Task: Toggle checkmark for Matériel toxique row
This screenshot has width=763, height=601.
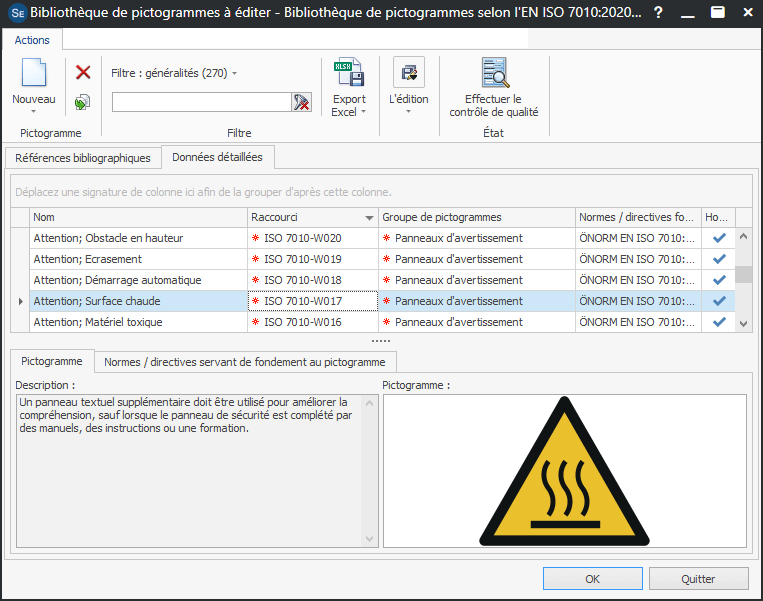Action: (718, 322)
